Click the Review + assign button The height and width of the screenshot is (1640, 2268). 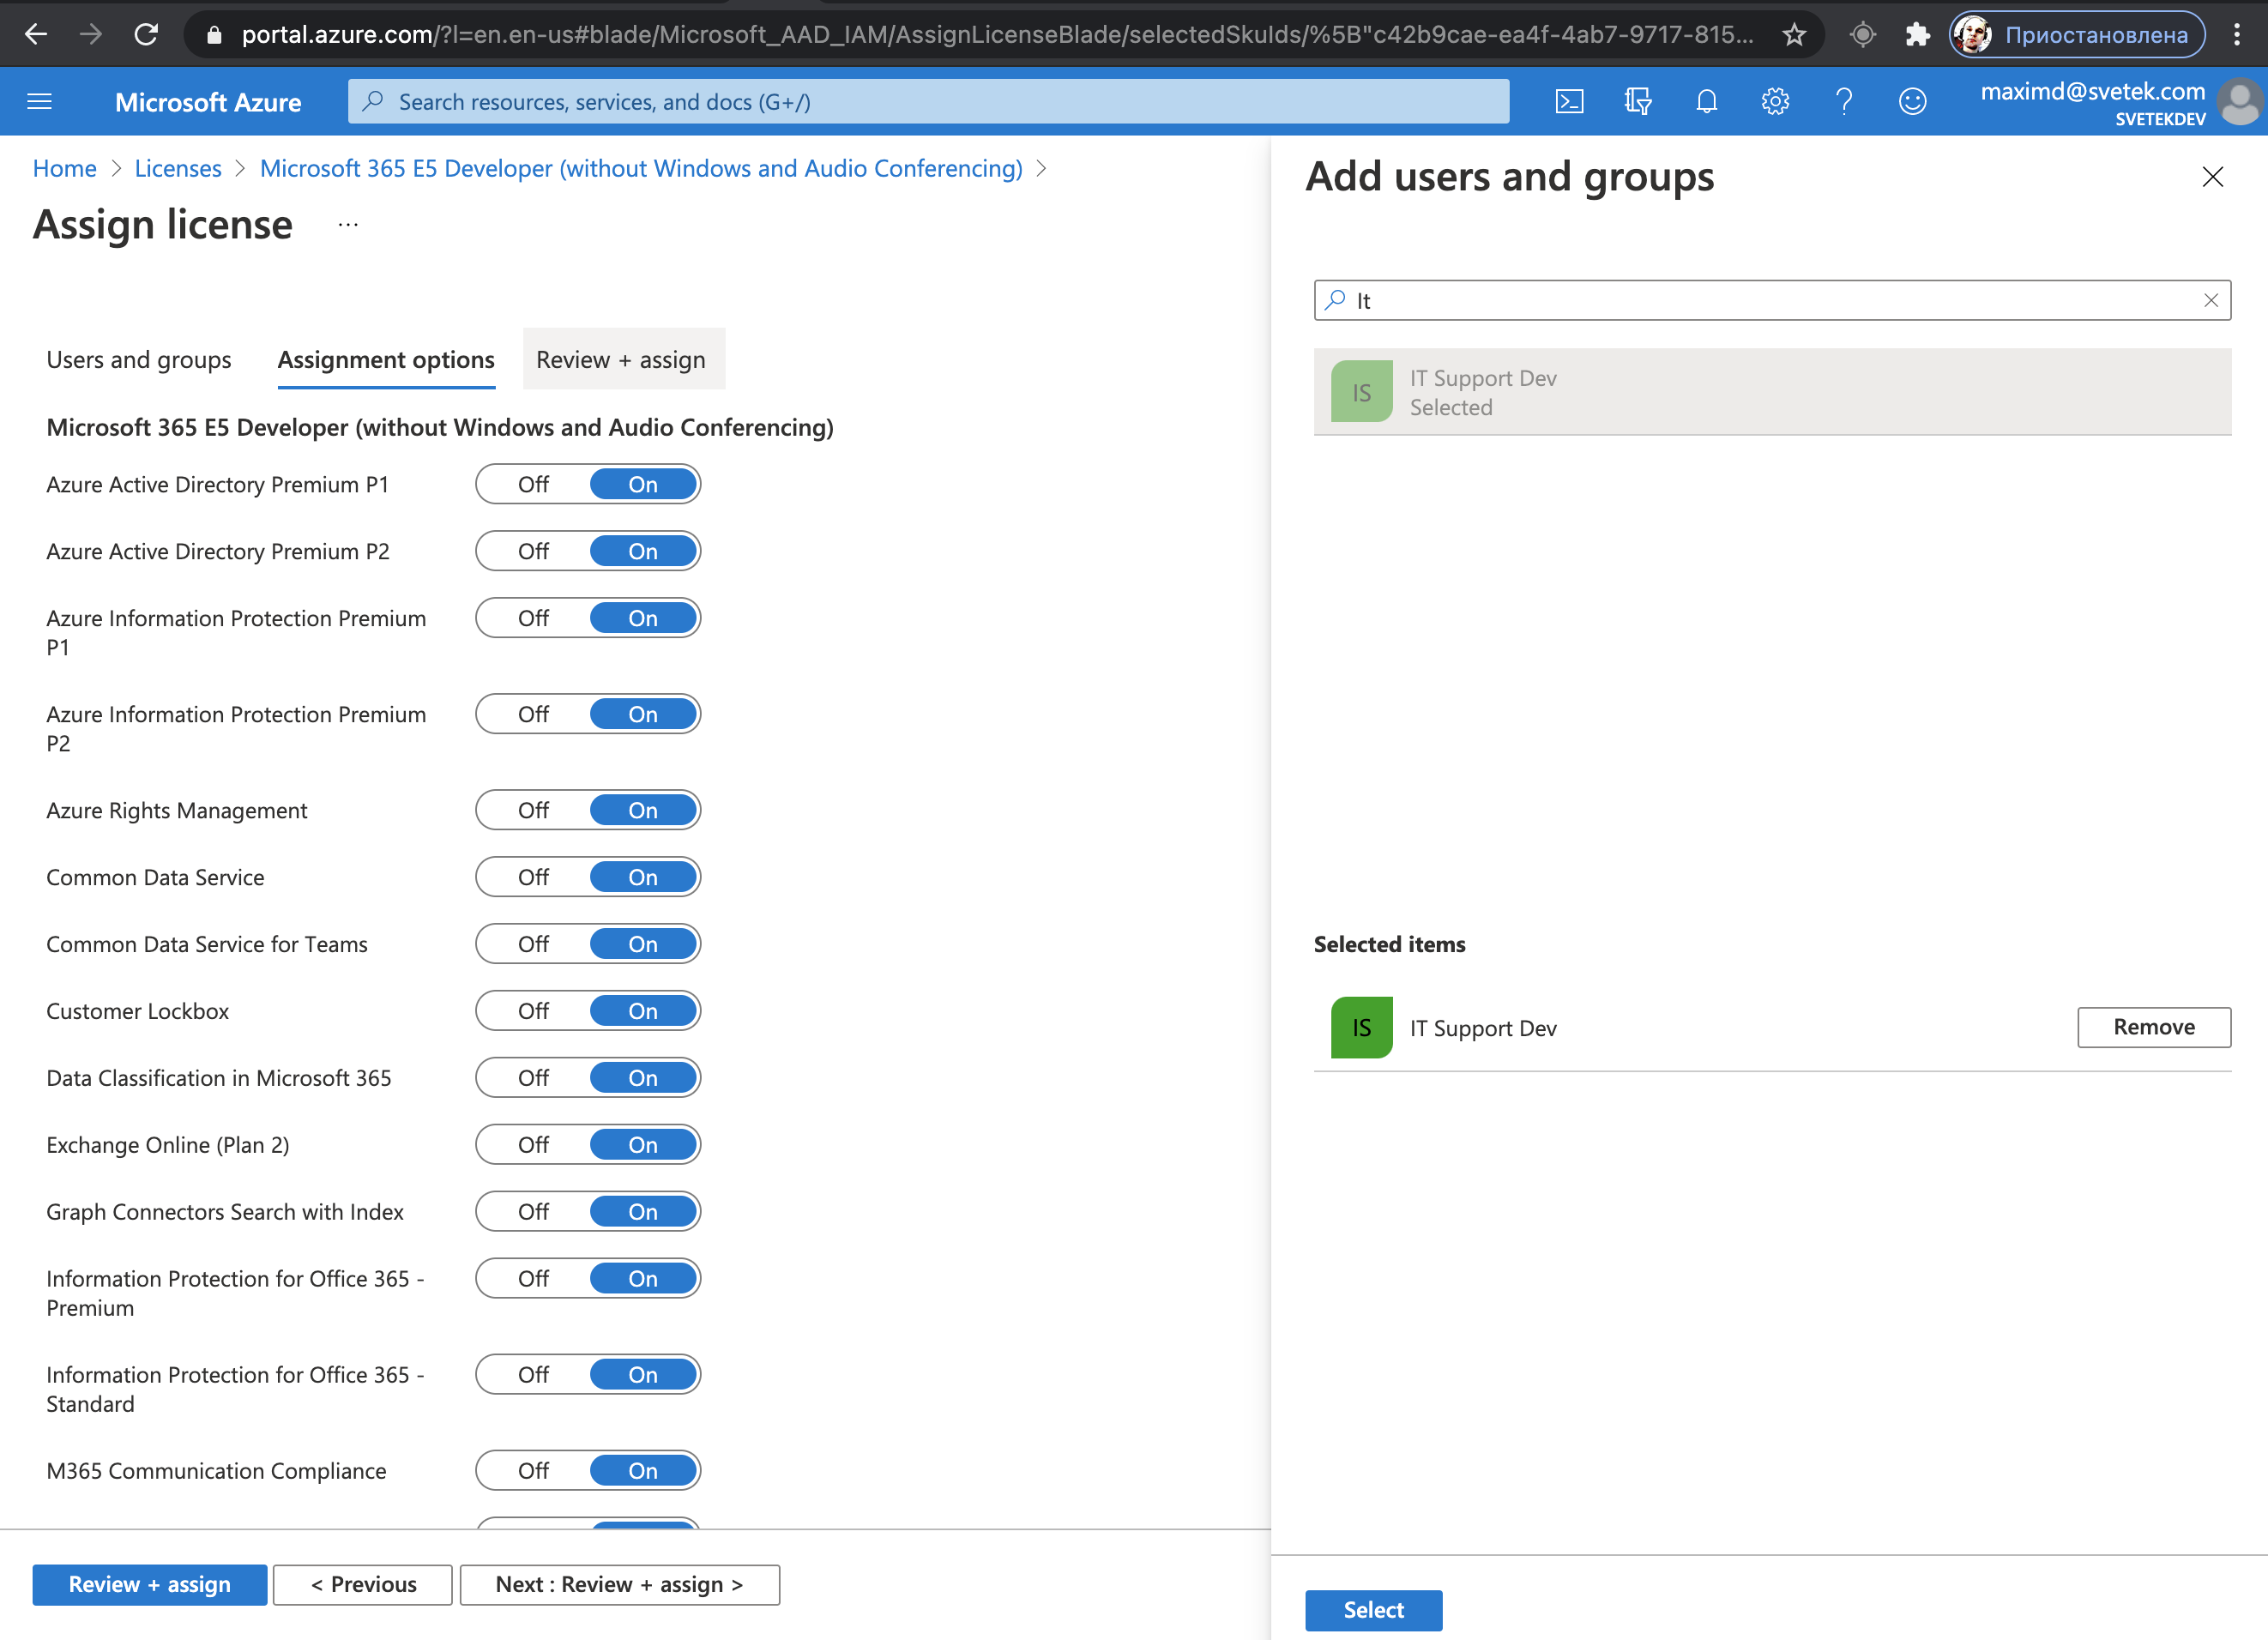point(148,1583)
